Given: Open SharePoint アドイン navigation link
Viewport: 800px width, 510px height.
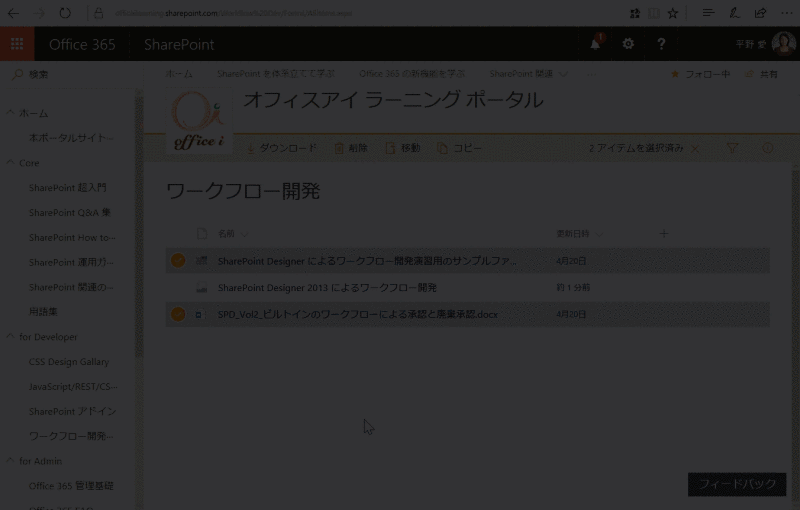Looking at the screenshot, I should click(x=72, y=412).
